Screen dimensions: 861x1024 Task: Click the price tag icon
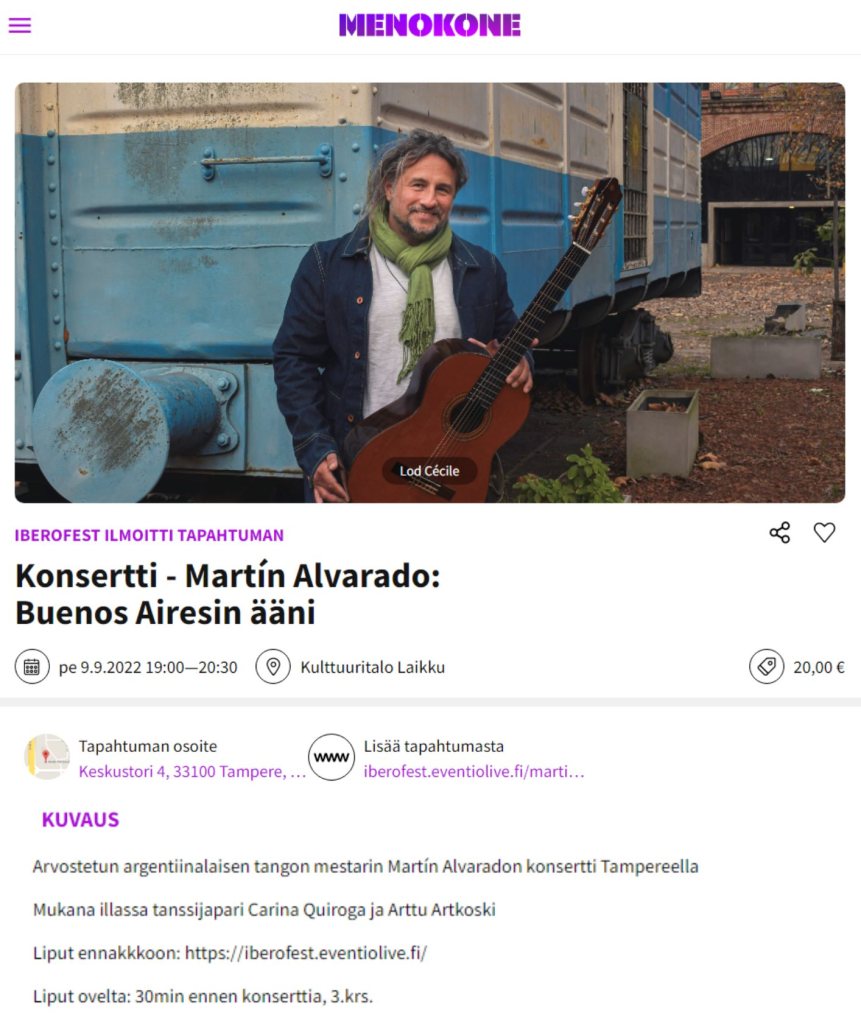click(x=766, y=667)
